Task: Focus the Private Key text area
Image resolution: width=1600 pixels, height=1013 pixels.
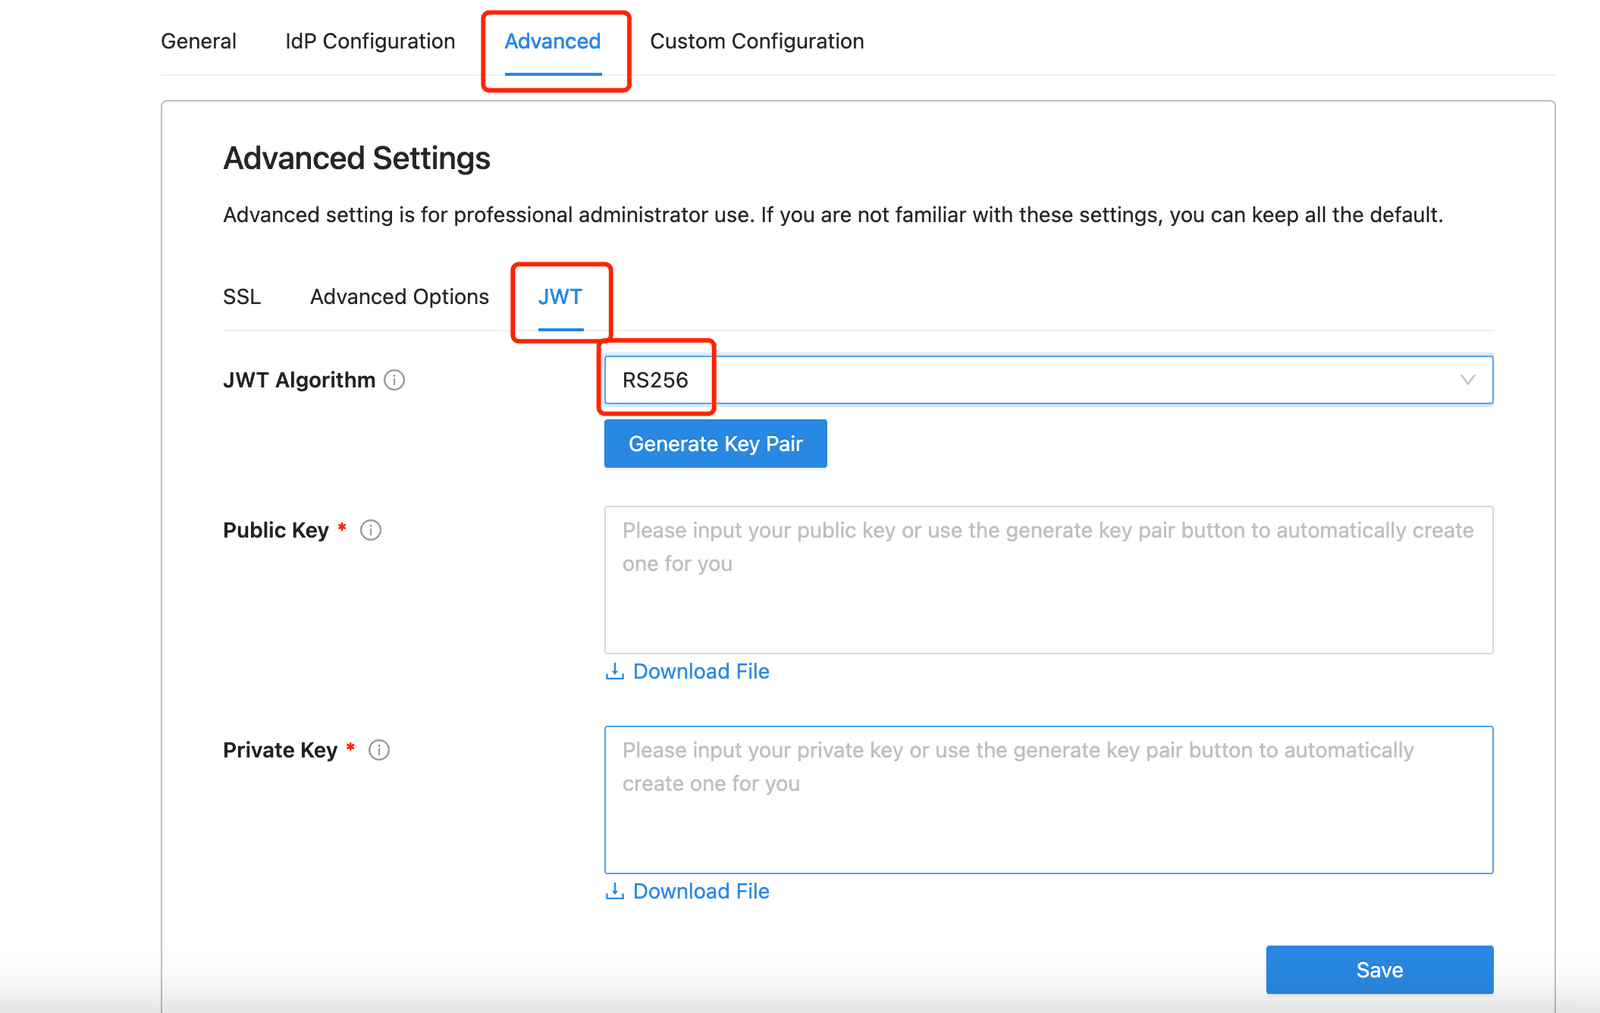Action: (x=1048, y=800)
